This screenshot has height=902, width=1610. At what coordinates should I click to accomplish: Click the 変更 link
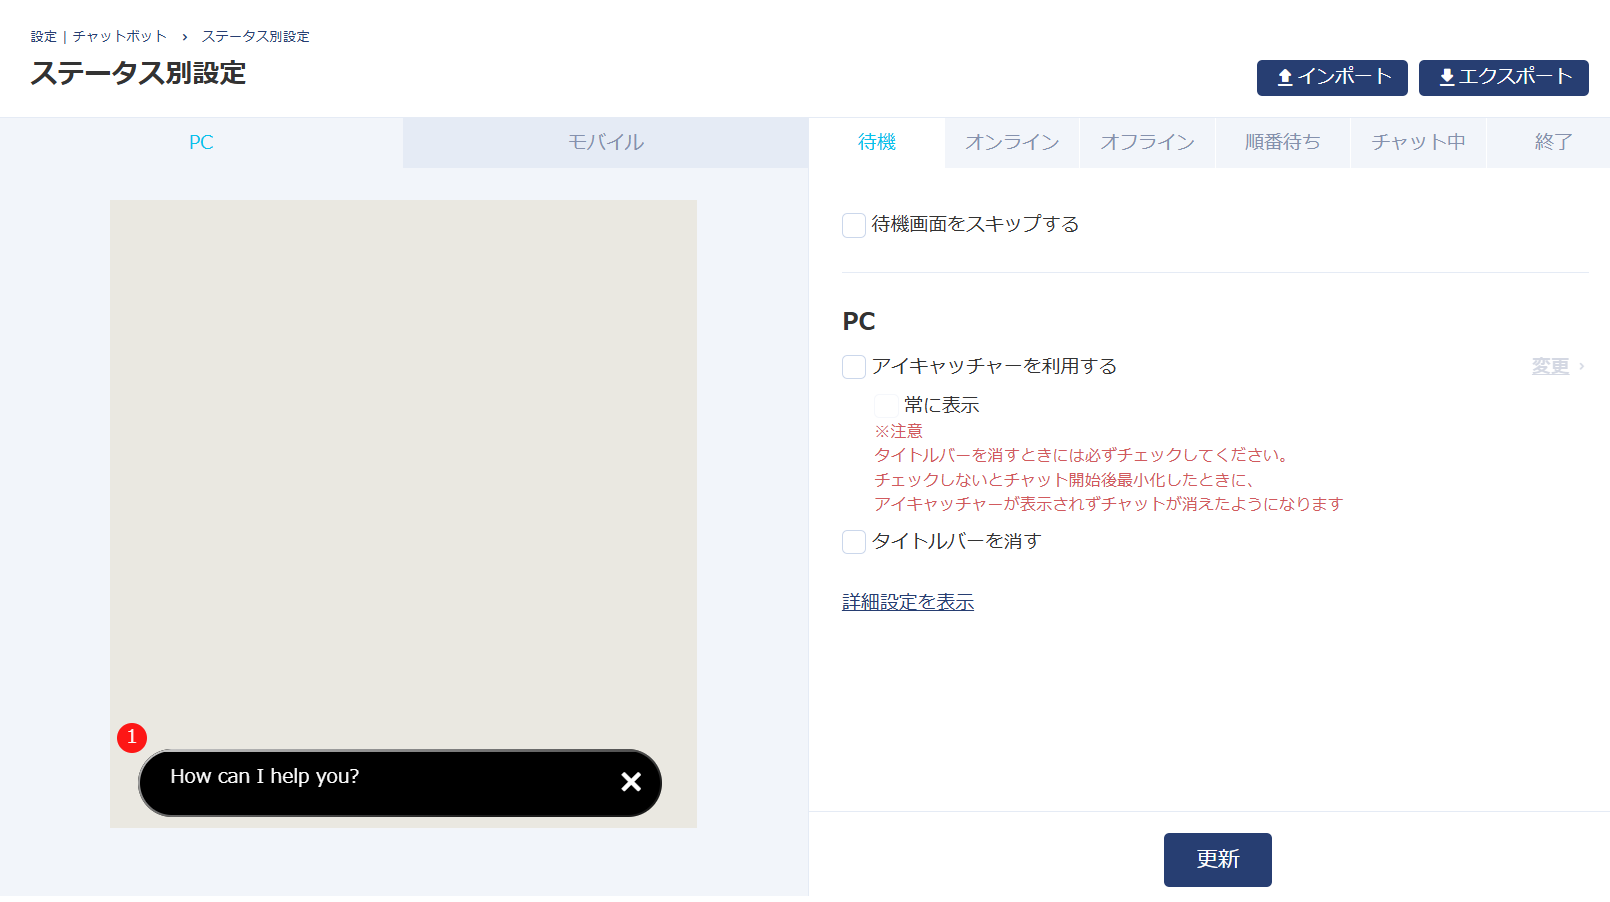[1550, 366]
